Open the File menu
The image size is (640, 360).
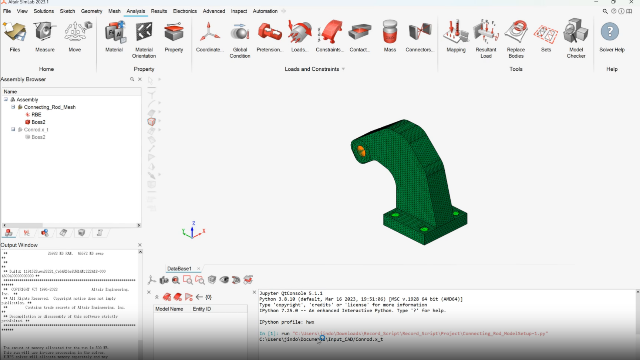pos(7,11)
